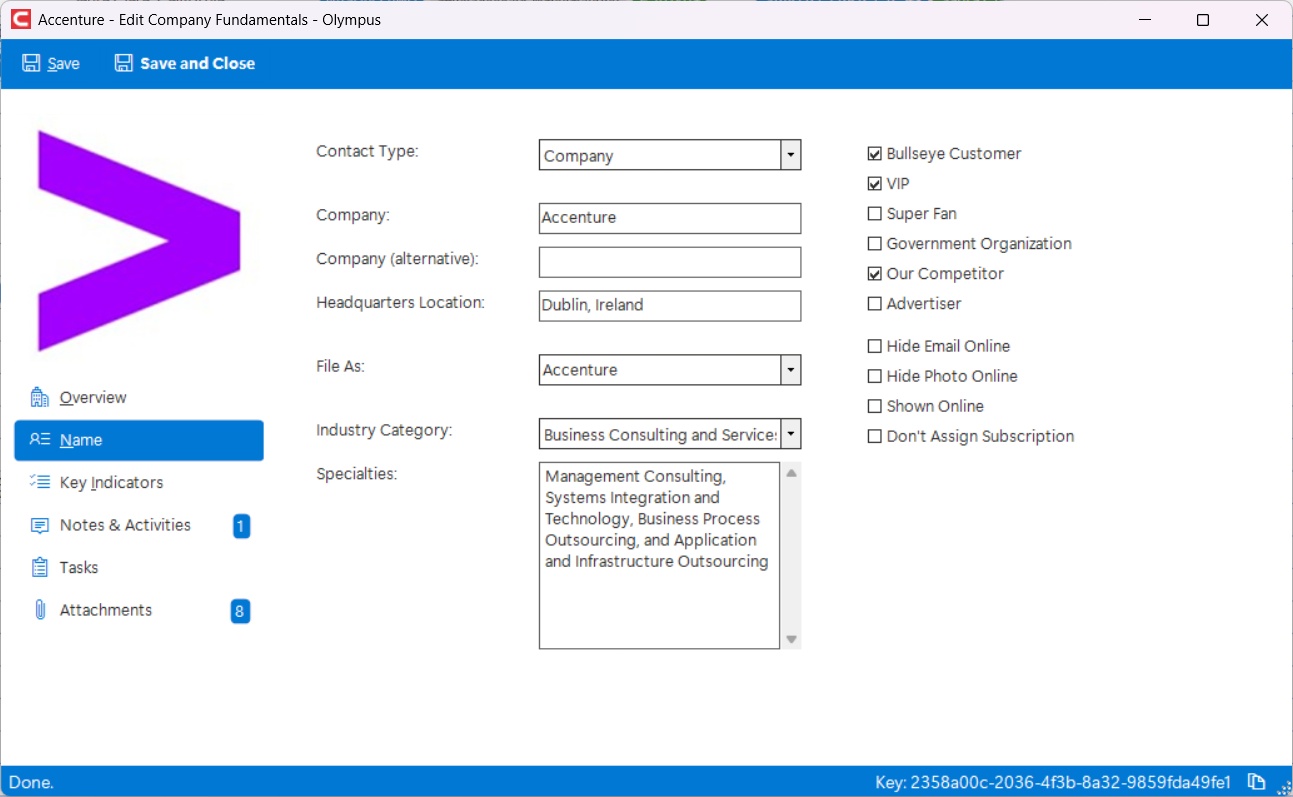Viewport: 1293px width, 797px height.
Task: Click the Company name field
Action: point(670,218)
